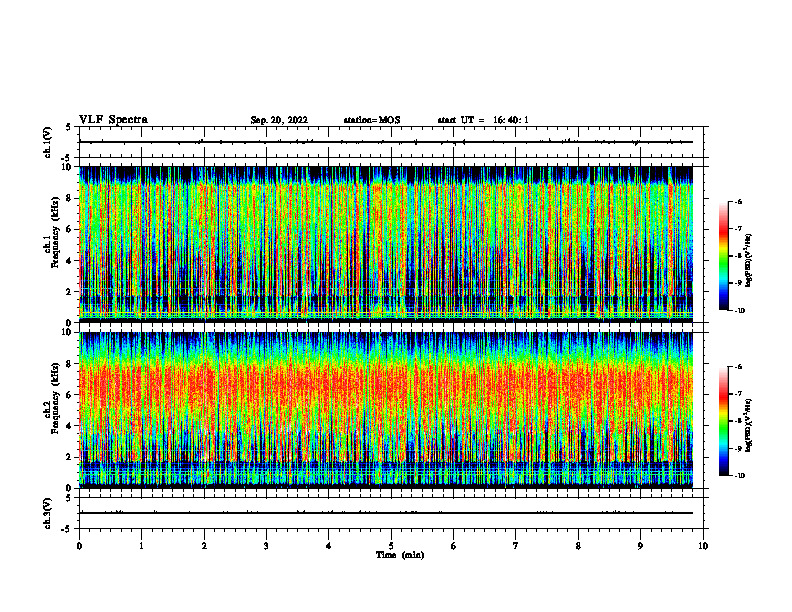Select the "start UT = 16:40:1" text
This screenshot has height=612, width=792.
click(x=483, y=120)
